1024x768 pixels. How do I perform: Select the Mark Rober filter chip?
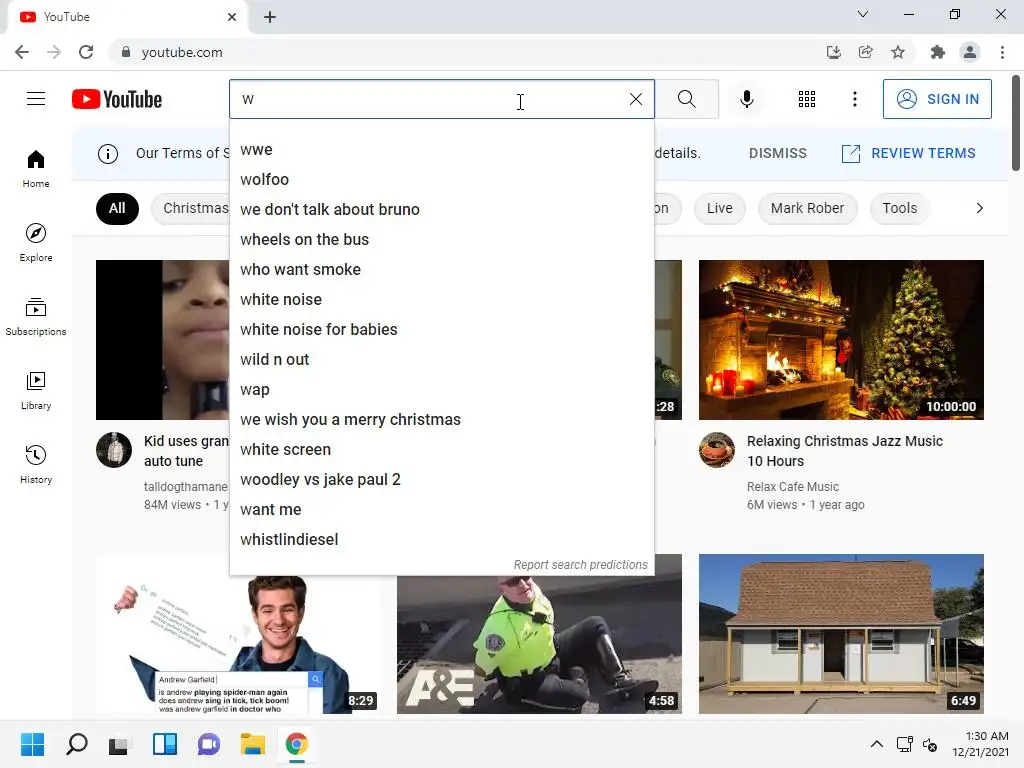[x=807, y=208]
